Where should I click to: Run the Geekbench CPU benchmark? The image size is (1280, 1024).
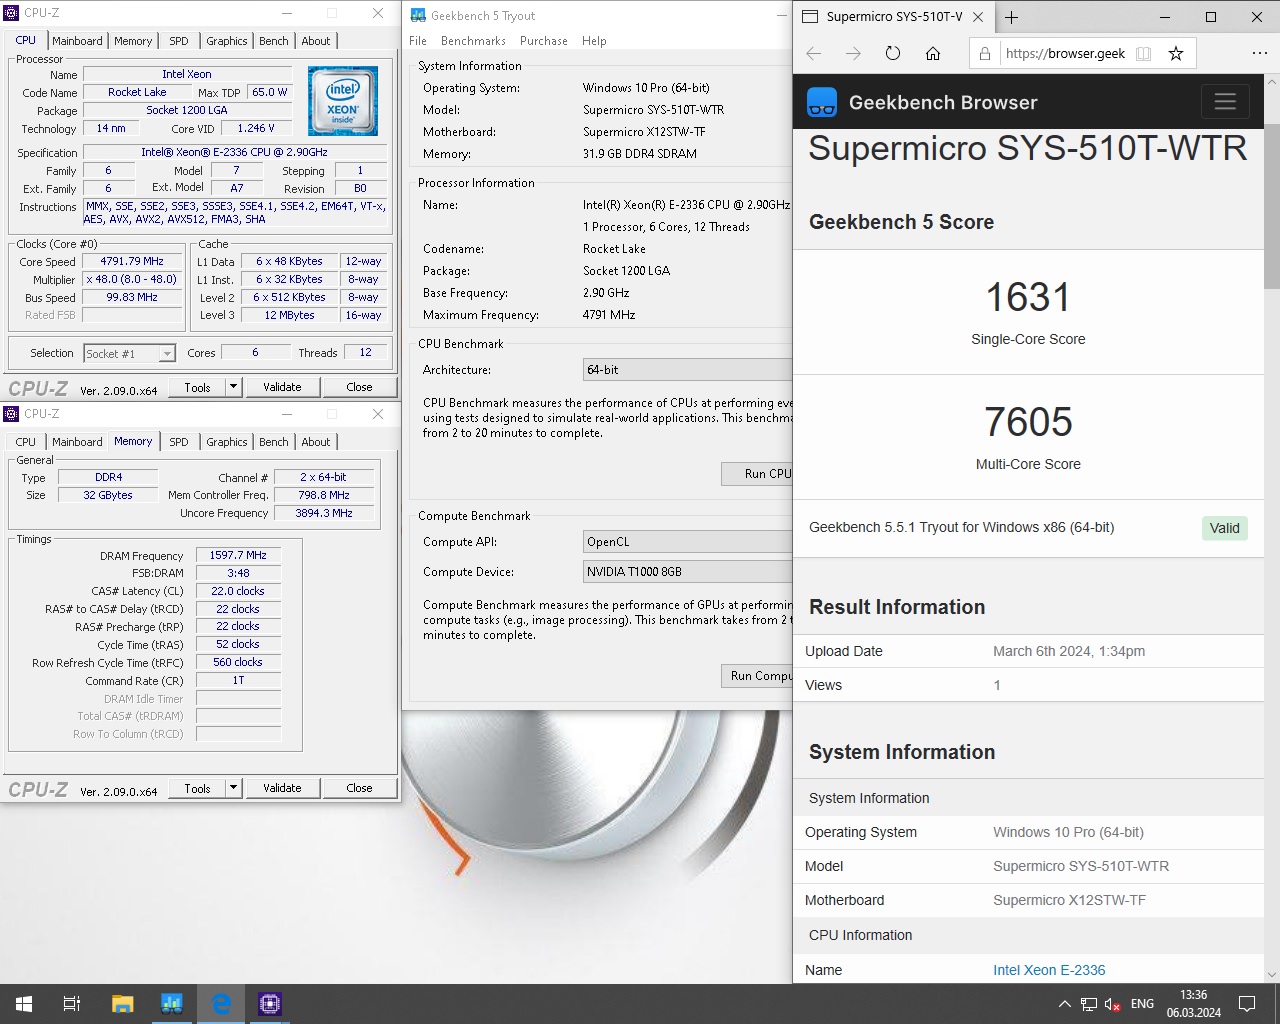point(757,474)
